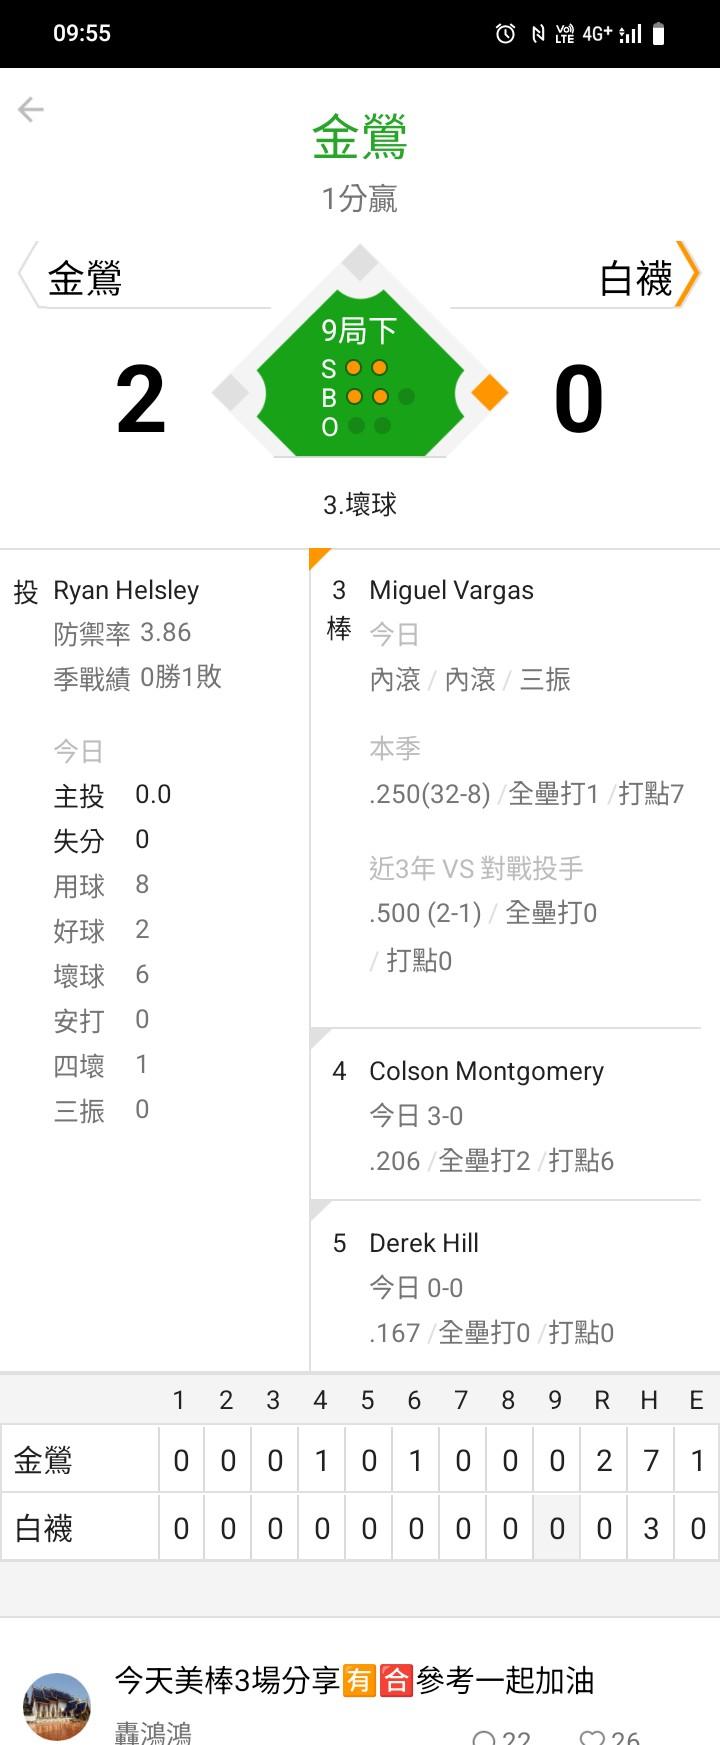Tap the alarm clock icon in status bar
The height and width of the screenshot is (1745, 720).
point(505,34)
